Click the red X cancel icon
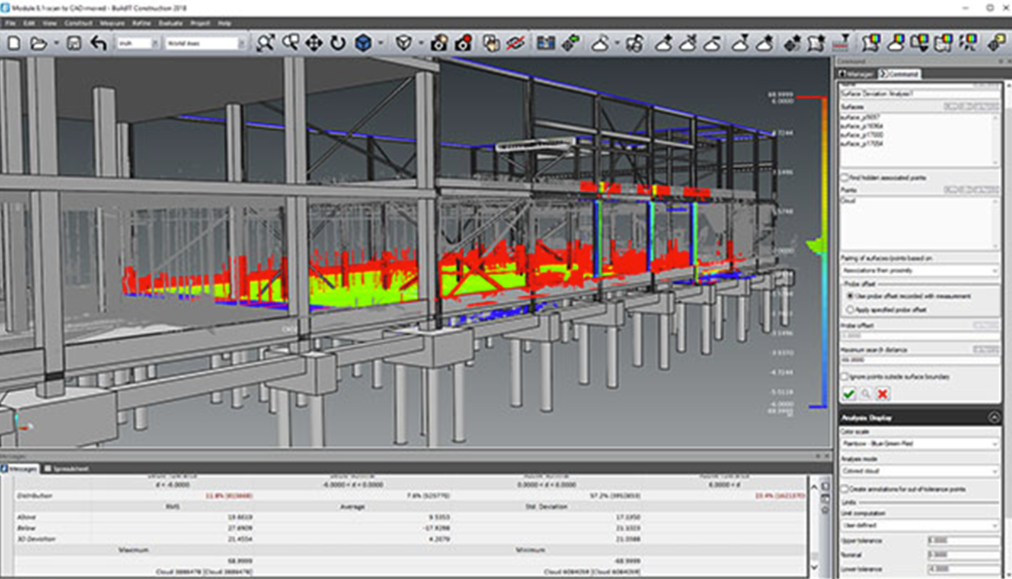The width and height of the screenshot is (1012, 579). pos(882,394)
